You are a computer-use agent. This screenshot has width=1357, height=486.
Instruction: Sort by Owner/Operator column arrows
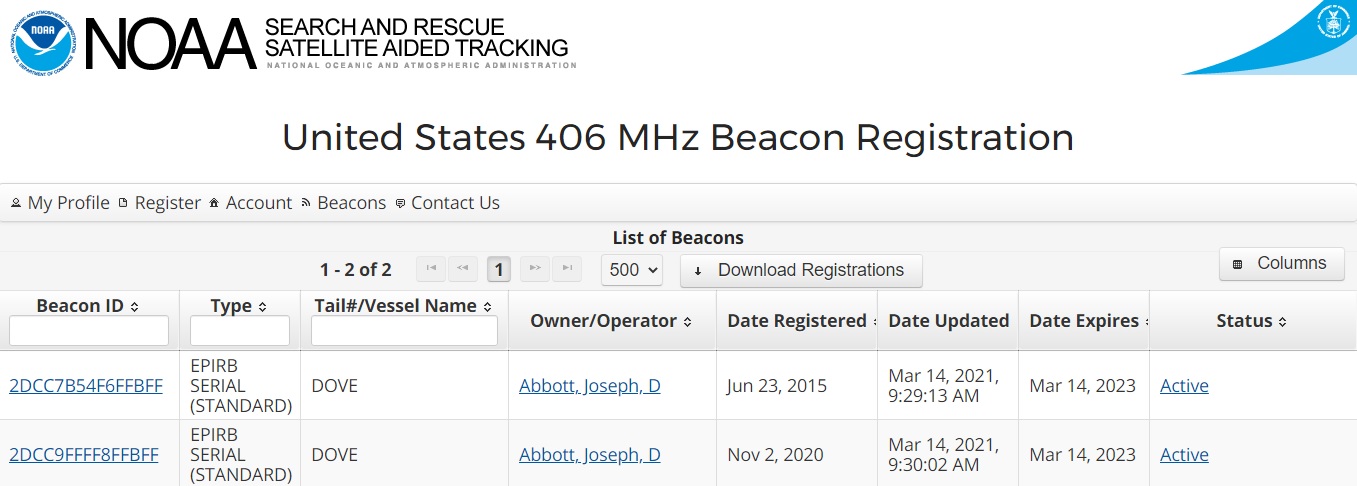[688, 321]
